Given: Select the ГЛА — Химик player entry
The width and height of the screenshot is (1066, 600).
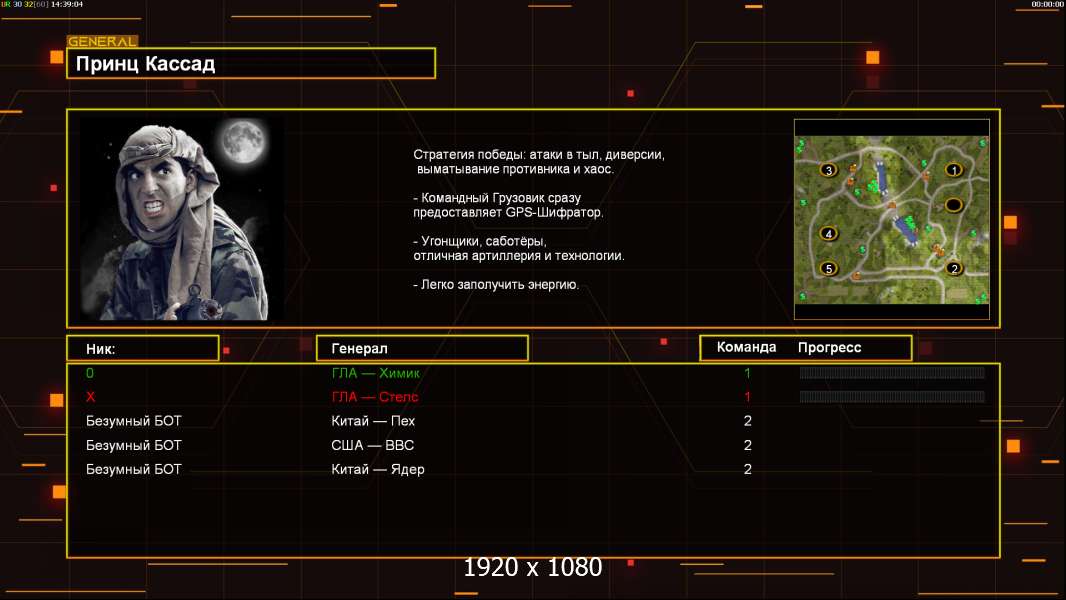Looking at the screenshot, I should (533, 373).
